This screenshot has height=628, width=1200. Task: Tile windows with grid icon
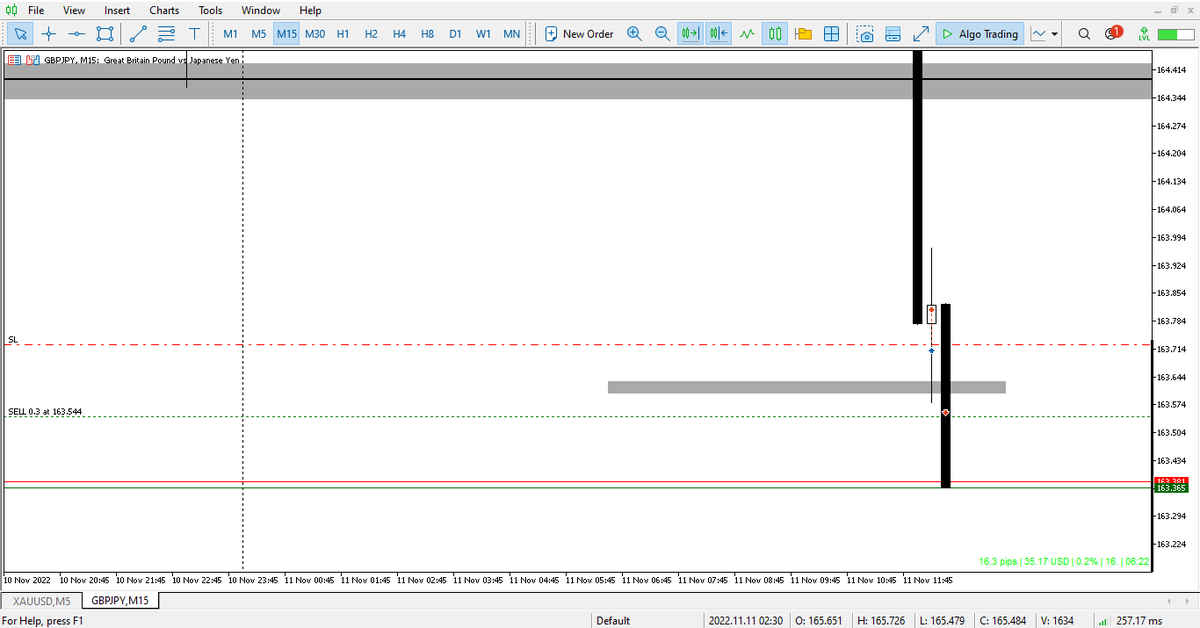[x=831, y=33]
